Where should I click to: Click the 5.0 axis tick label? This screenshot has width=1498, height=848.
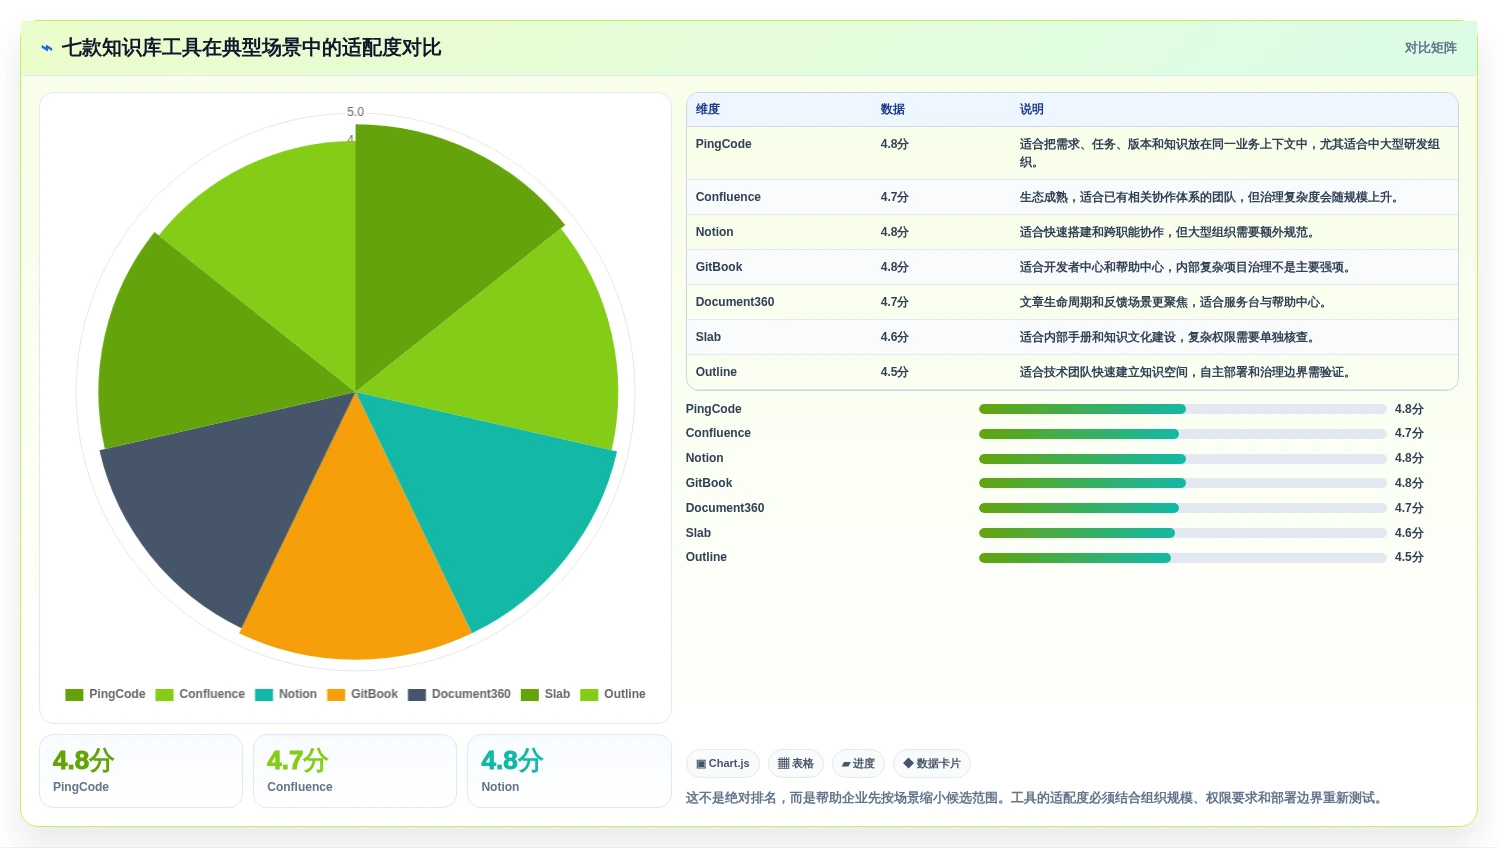click(x=355, y=112)
